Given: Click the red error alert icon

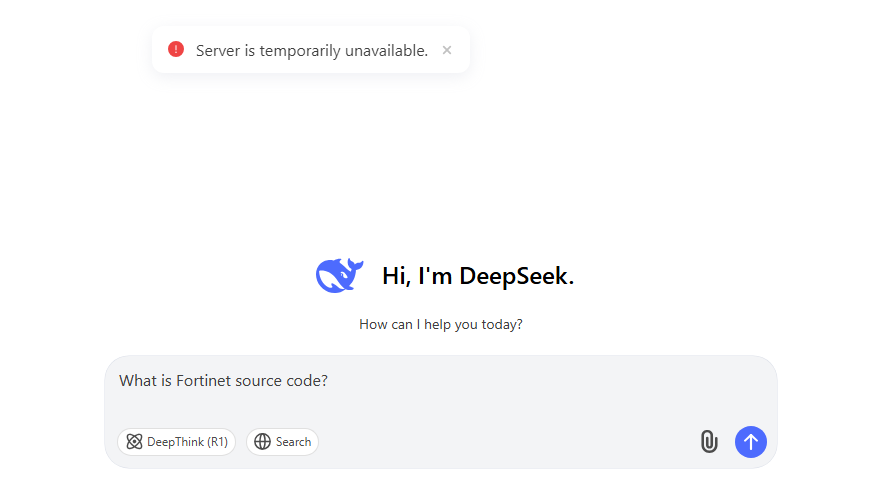Looking at the screenshot, I should 176,49.
